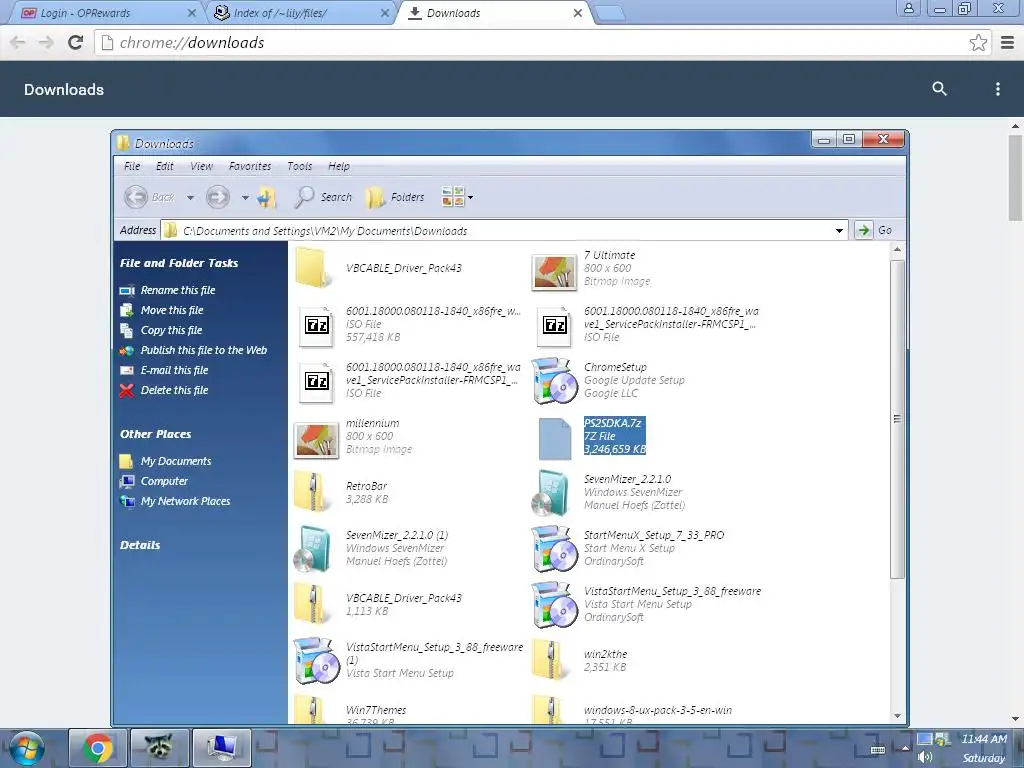Select the ChromeSetup installer icon
This screenshot has width=1024, height=768.
554,381
